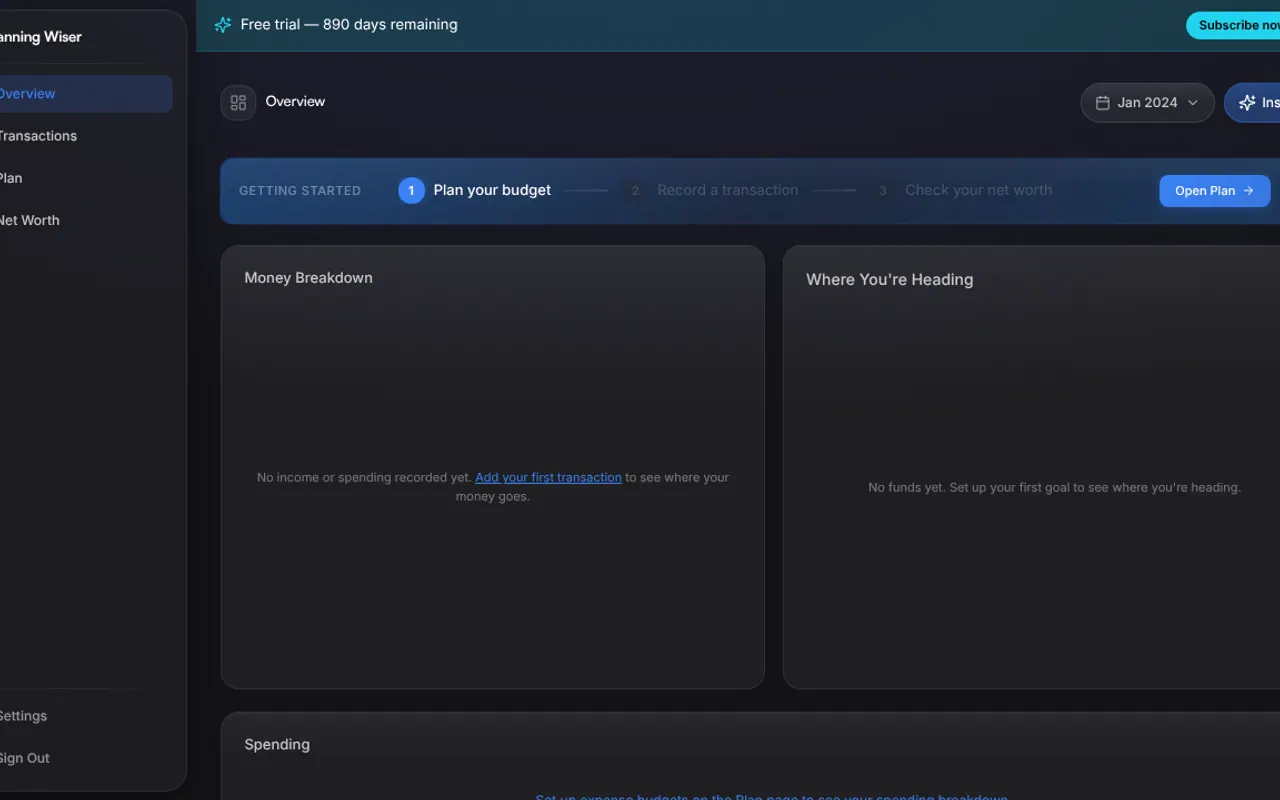The image size is (1280, 800).
Task: Click the No funds yet message
Action: coord(1054,488)
